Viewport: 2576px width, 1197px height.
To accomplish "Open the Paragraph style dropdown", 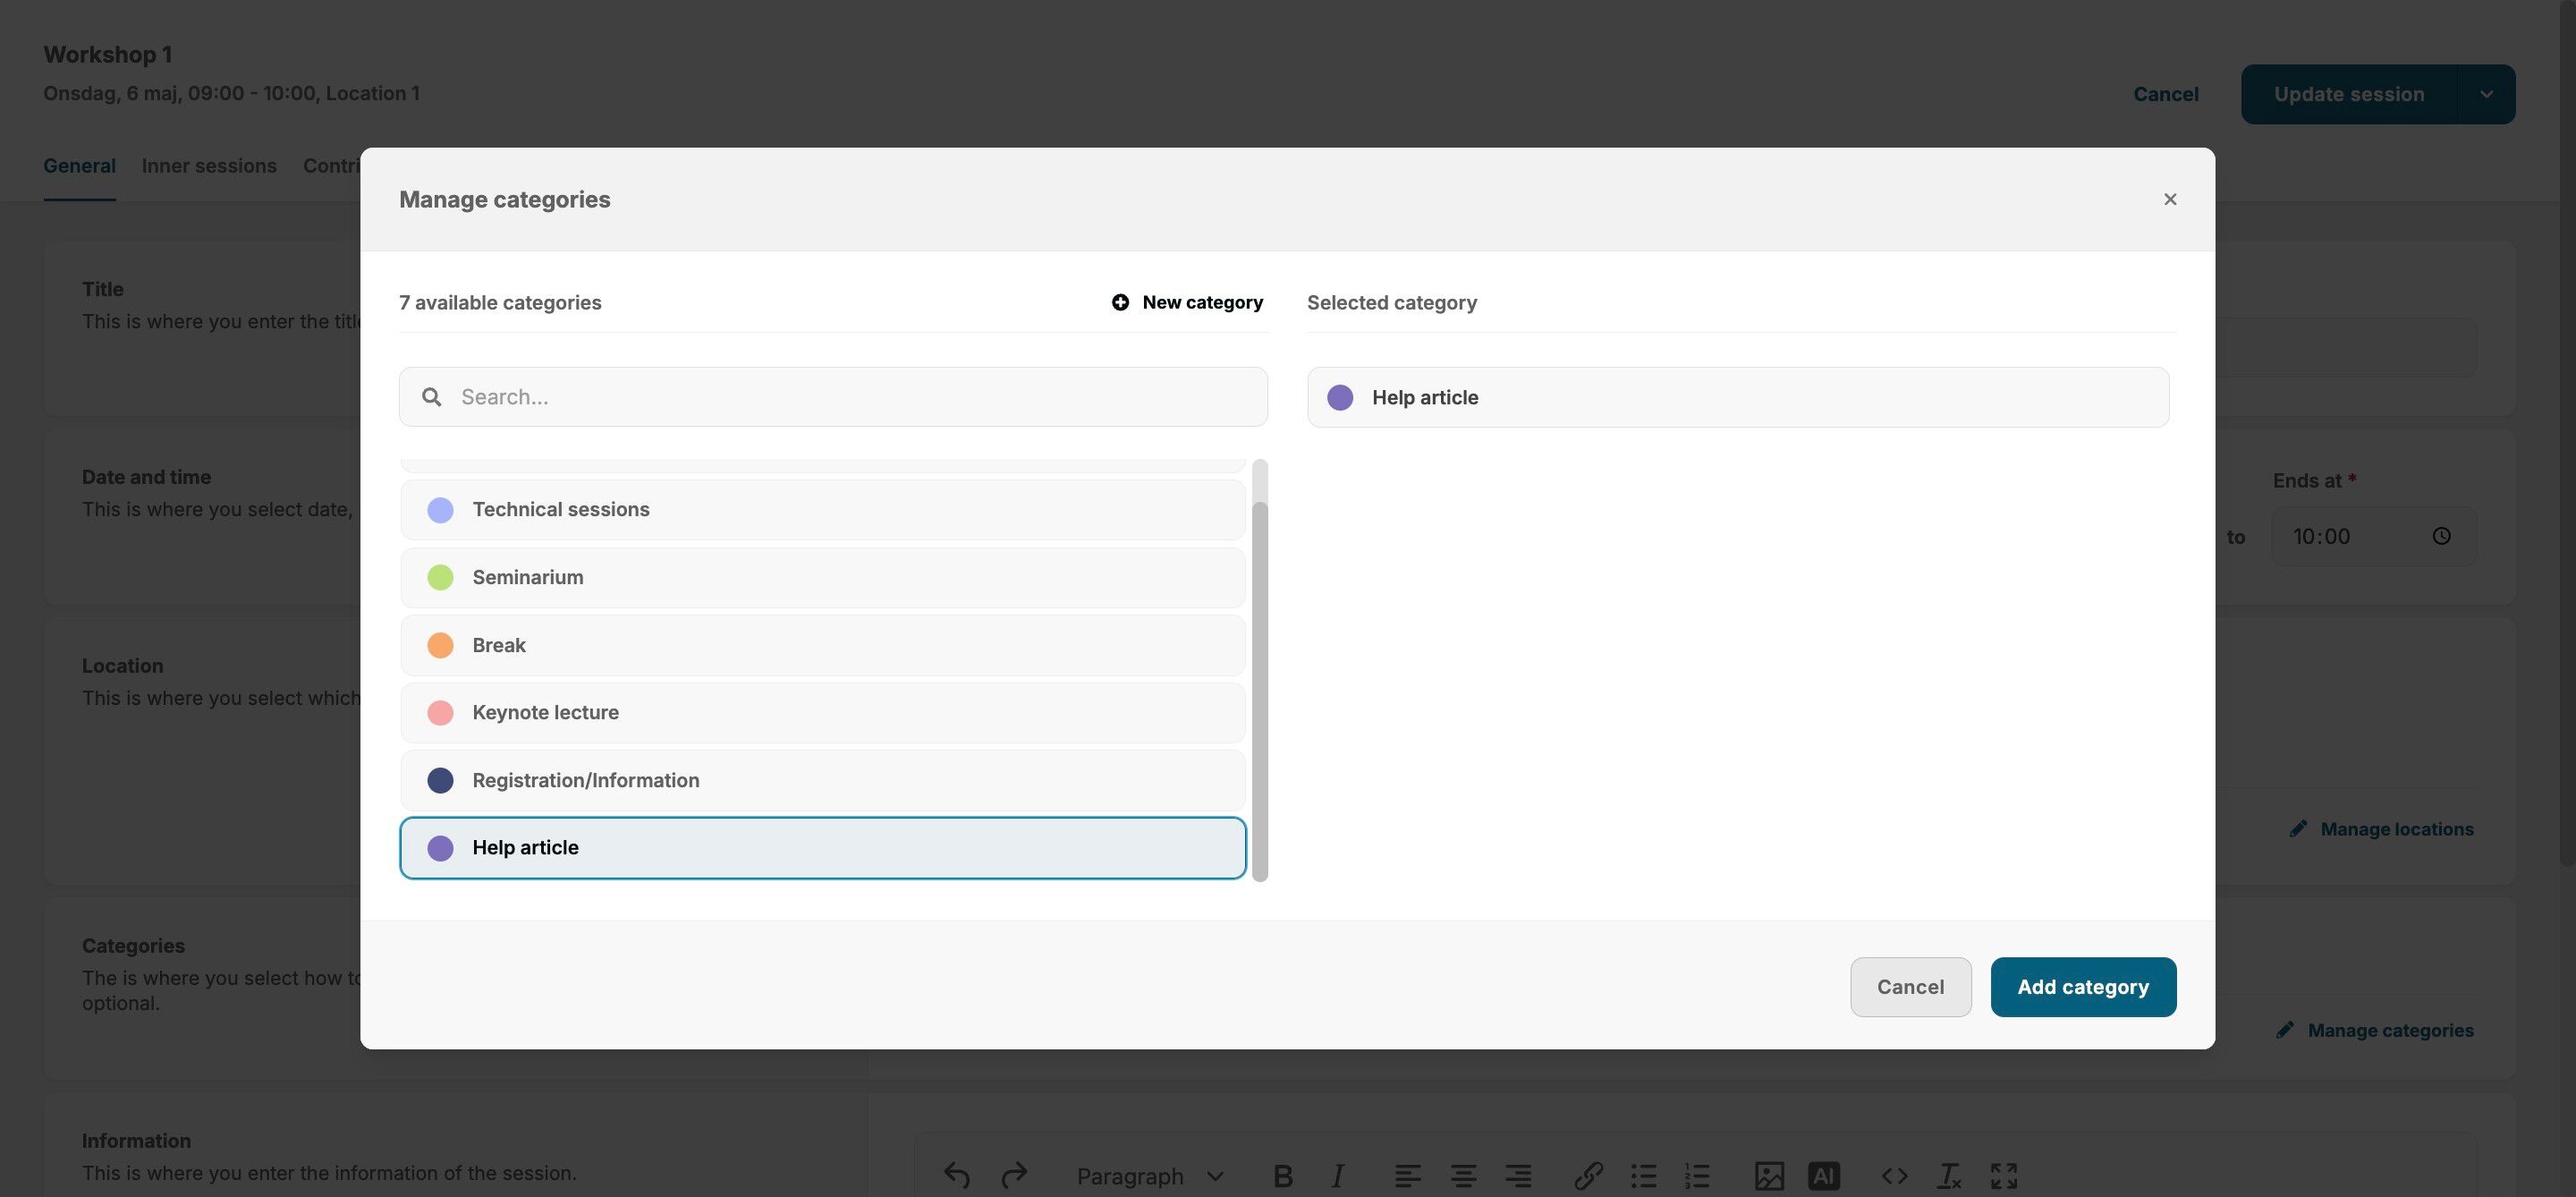I will pos(1149,1176).
